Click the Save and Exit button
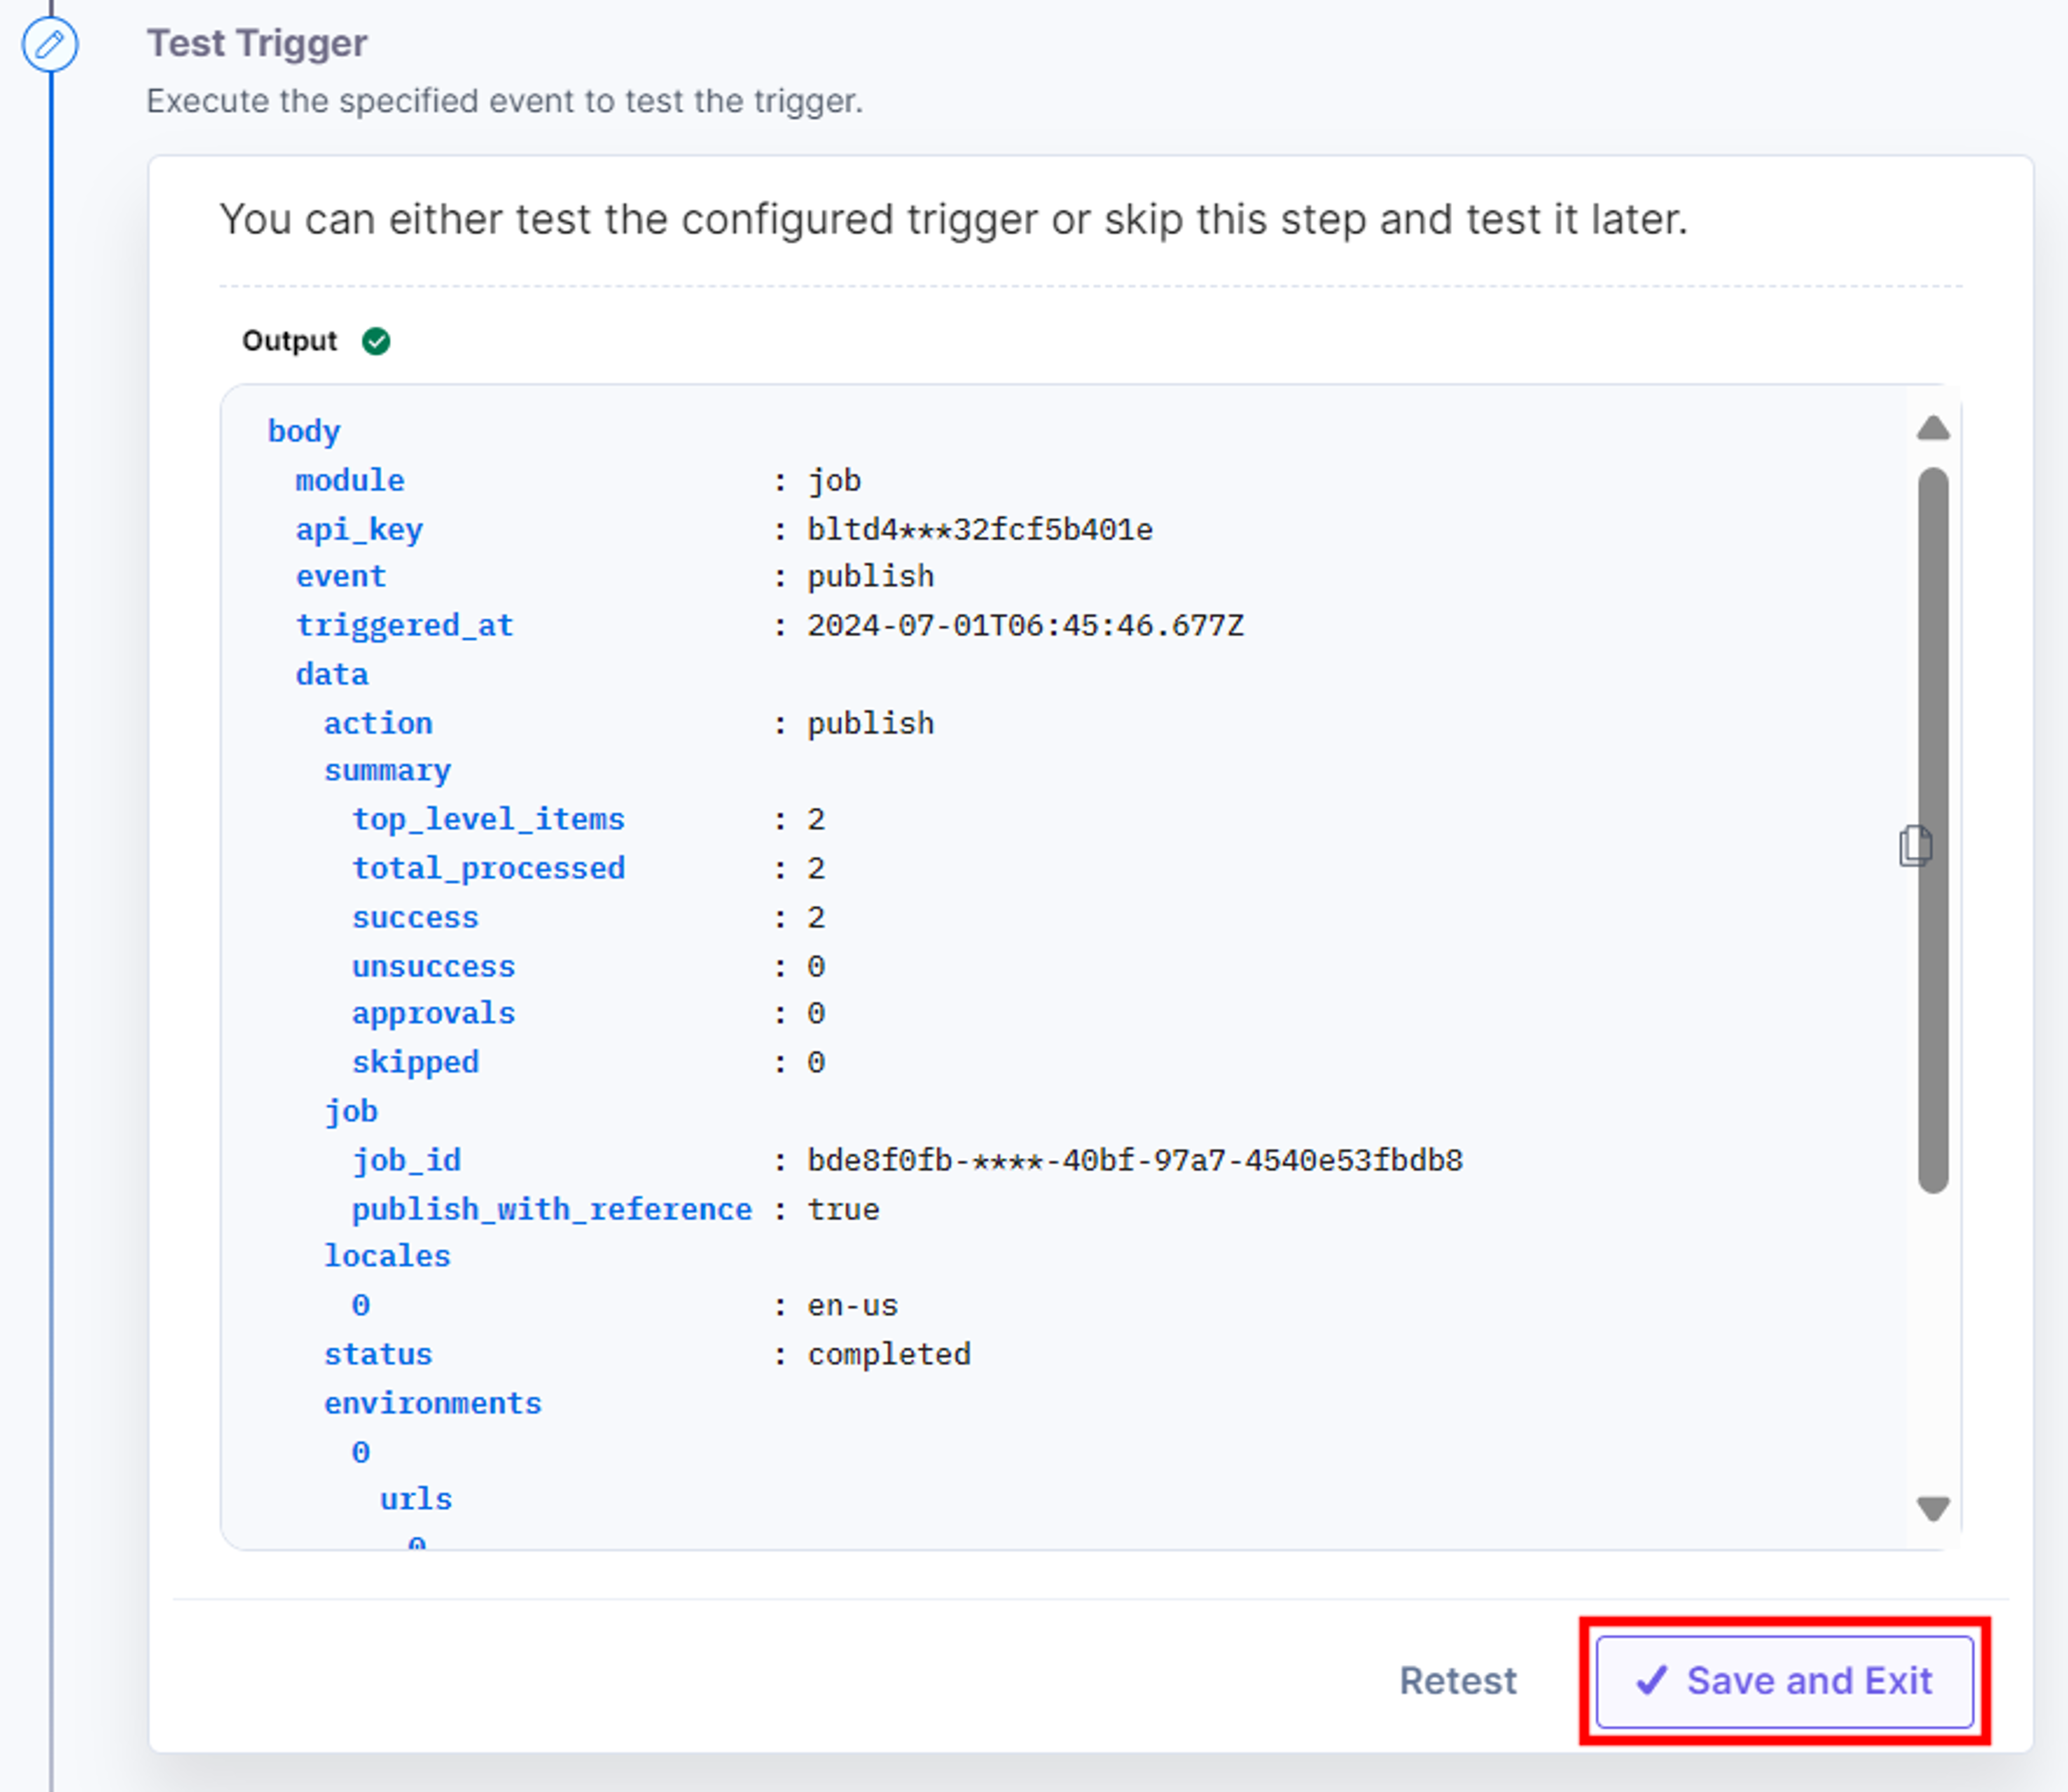This screenshot has width=2068, height=1792. [x=1784, y=1681]
